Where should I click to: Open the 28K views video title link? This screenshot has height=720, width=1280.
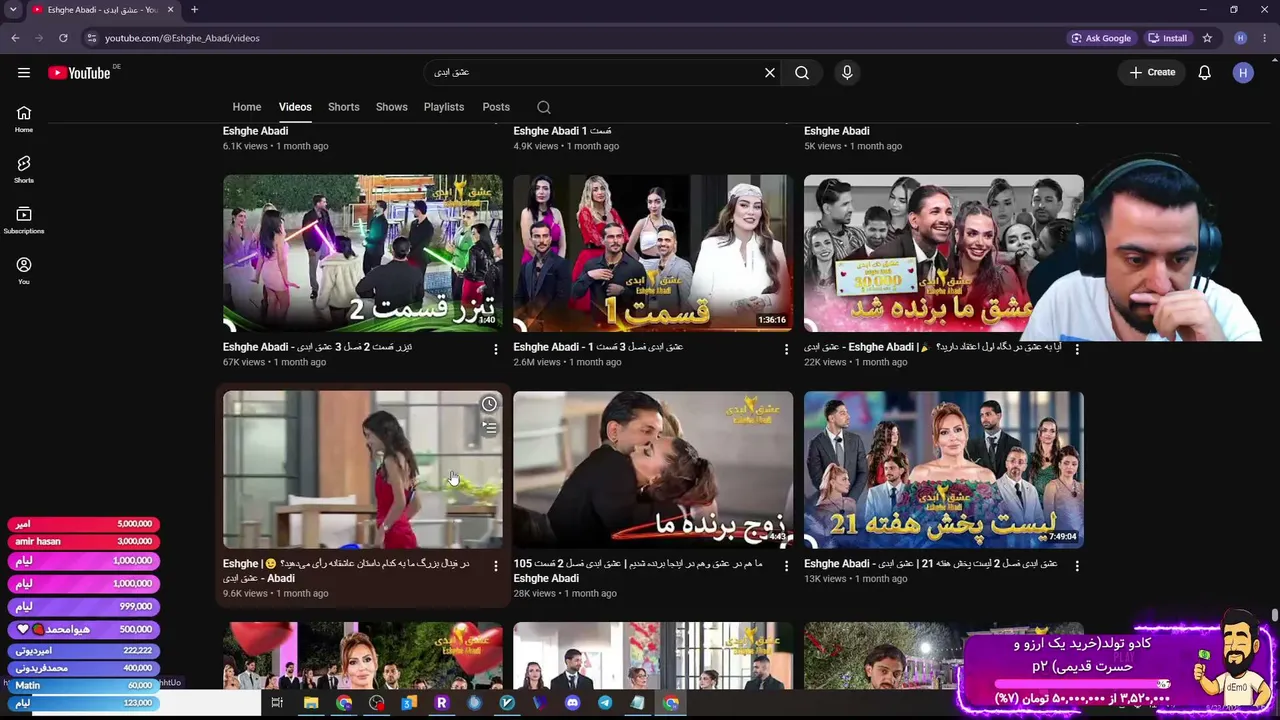[x=638, y=571]
